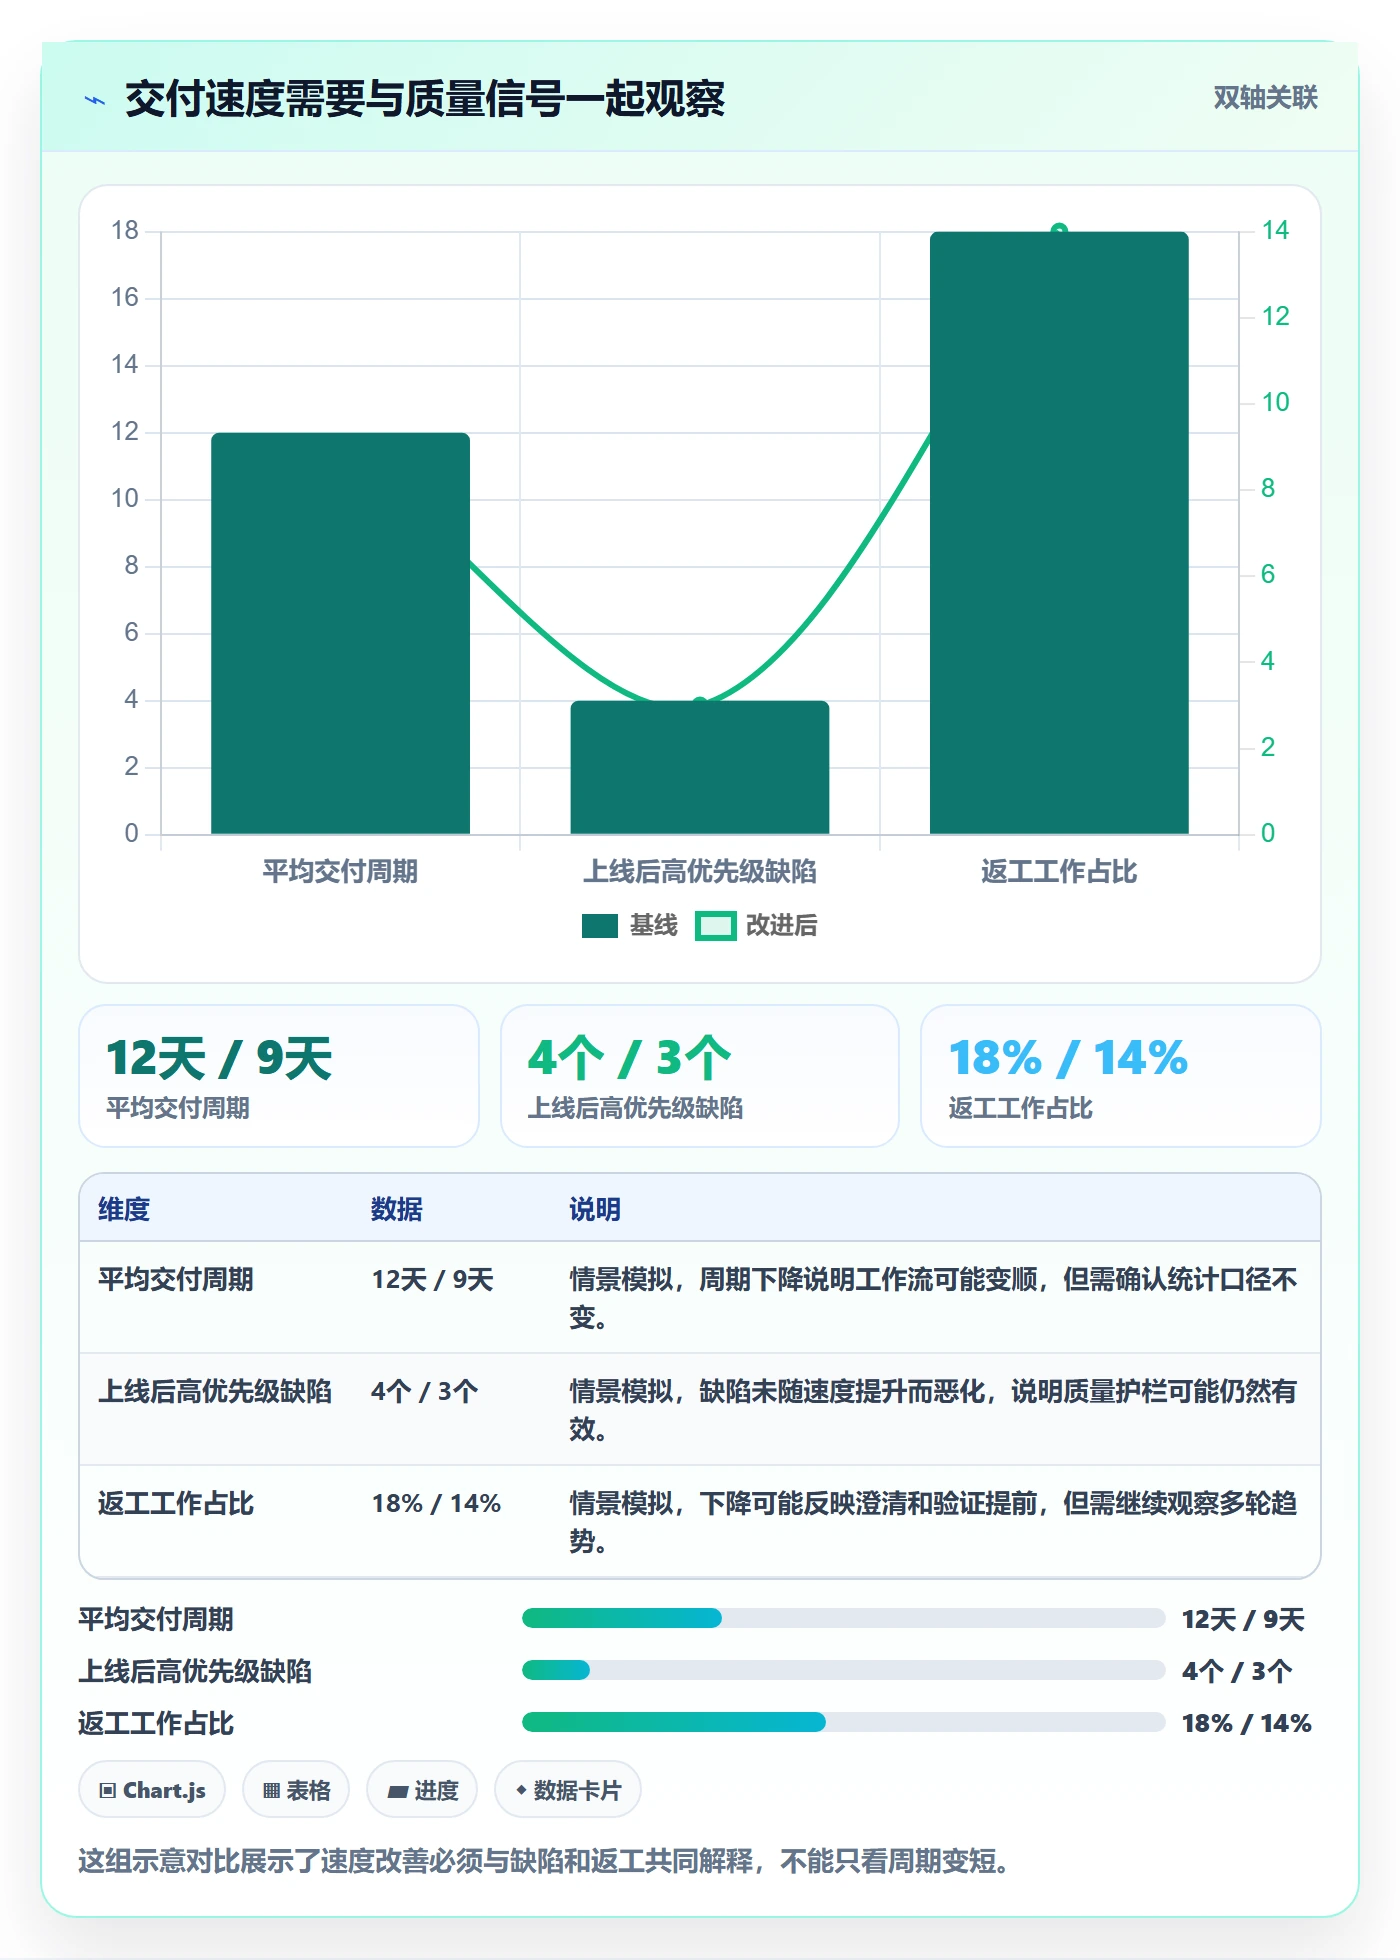This screenshot has height=1960, width=1400.
Task: Select the 18% / 14% data card
Action: (1121, 1076)
